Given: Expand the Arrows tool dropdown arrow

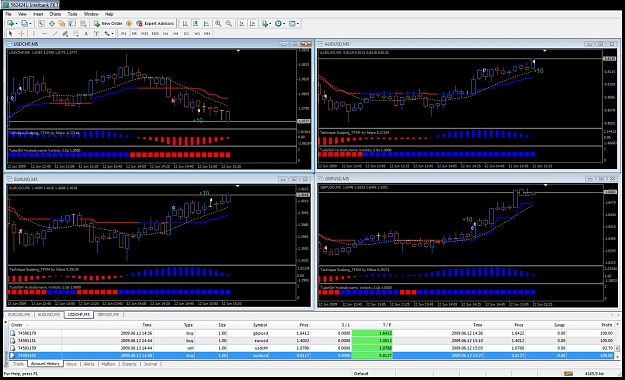Looking at the screenshot, I should 112,34.
